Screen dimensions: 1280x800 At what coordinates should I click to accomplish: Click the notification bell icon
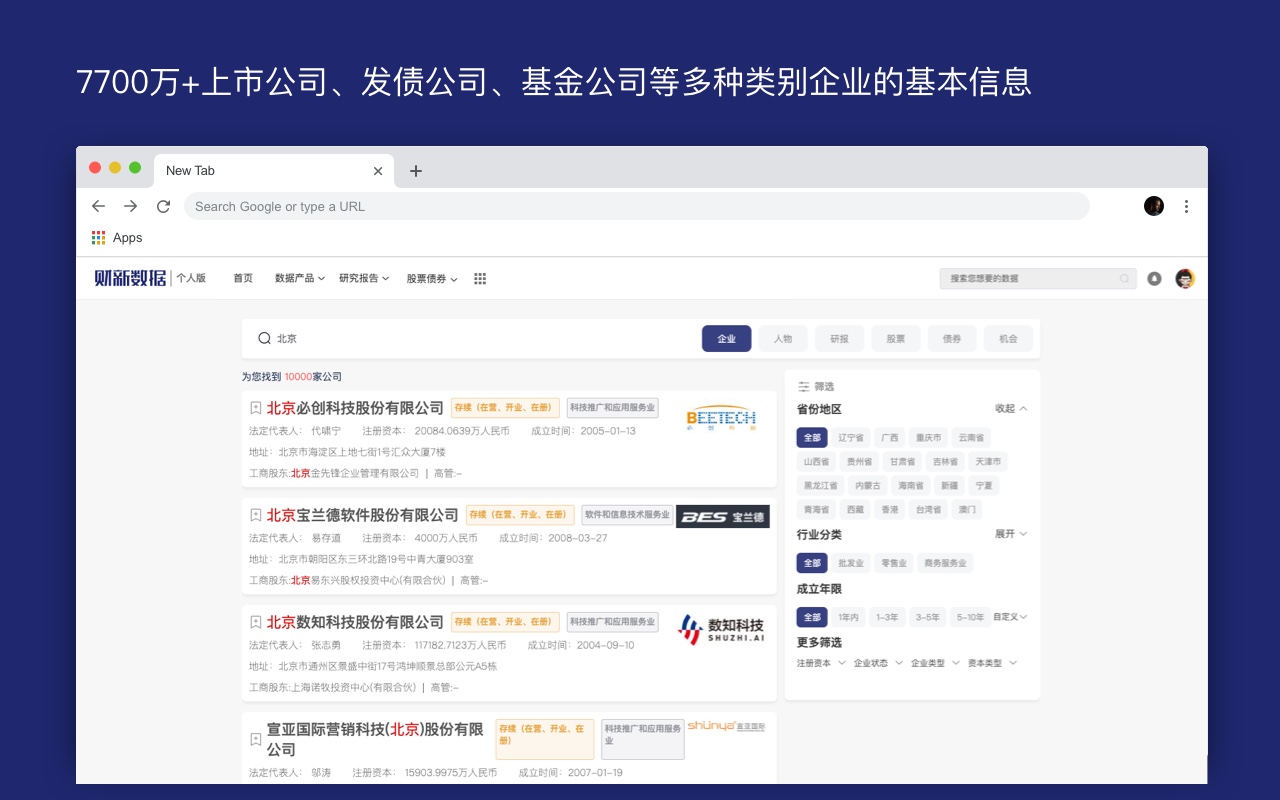[x=1154, y=279]
